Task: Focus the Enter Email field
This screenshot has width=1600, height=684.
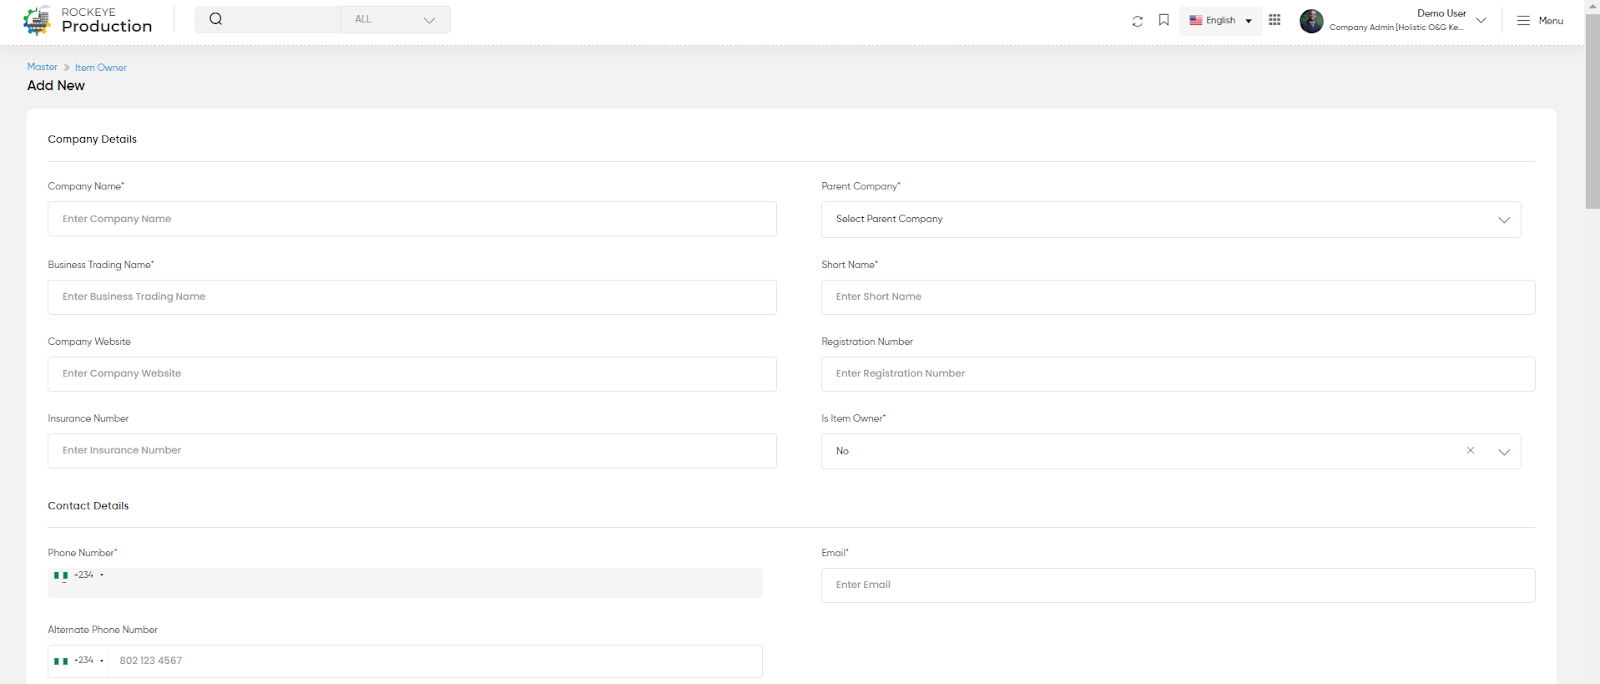Action: 1178,585
